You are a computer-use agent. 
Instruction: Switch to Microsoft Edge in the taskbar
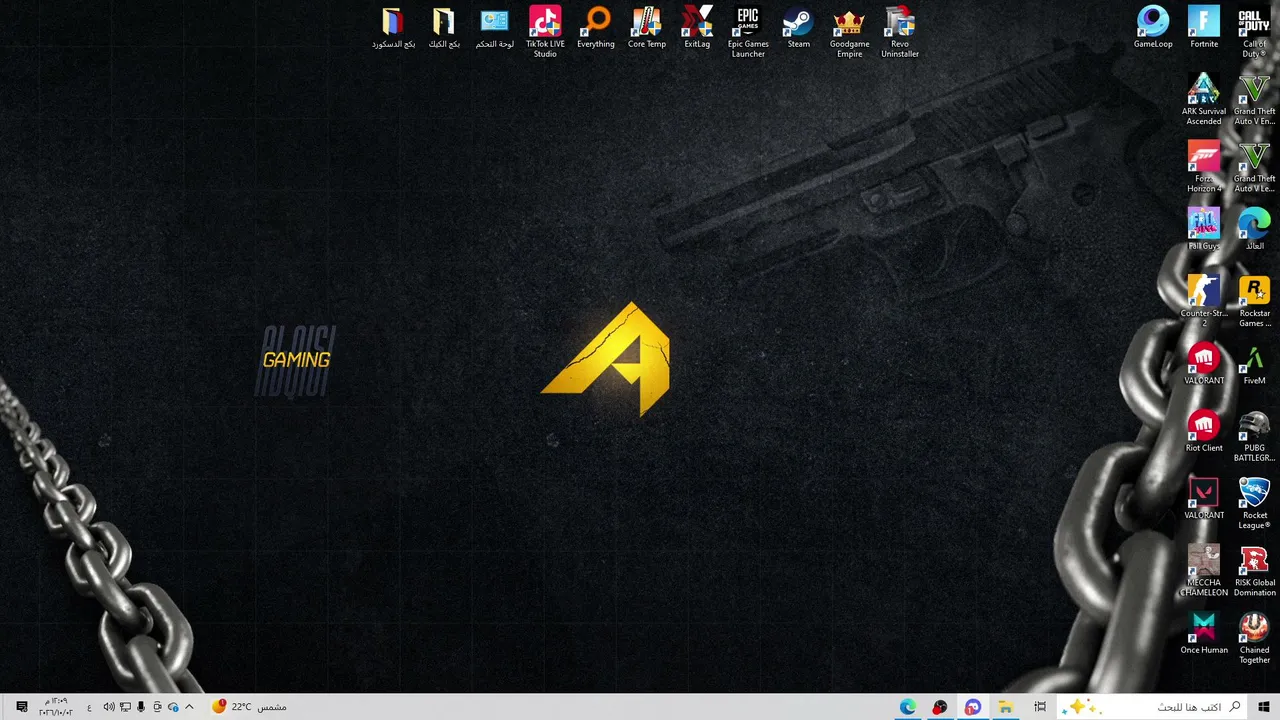tap(908, 707)
